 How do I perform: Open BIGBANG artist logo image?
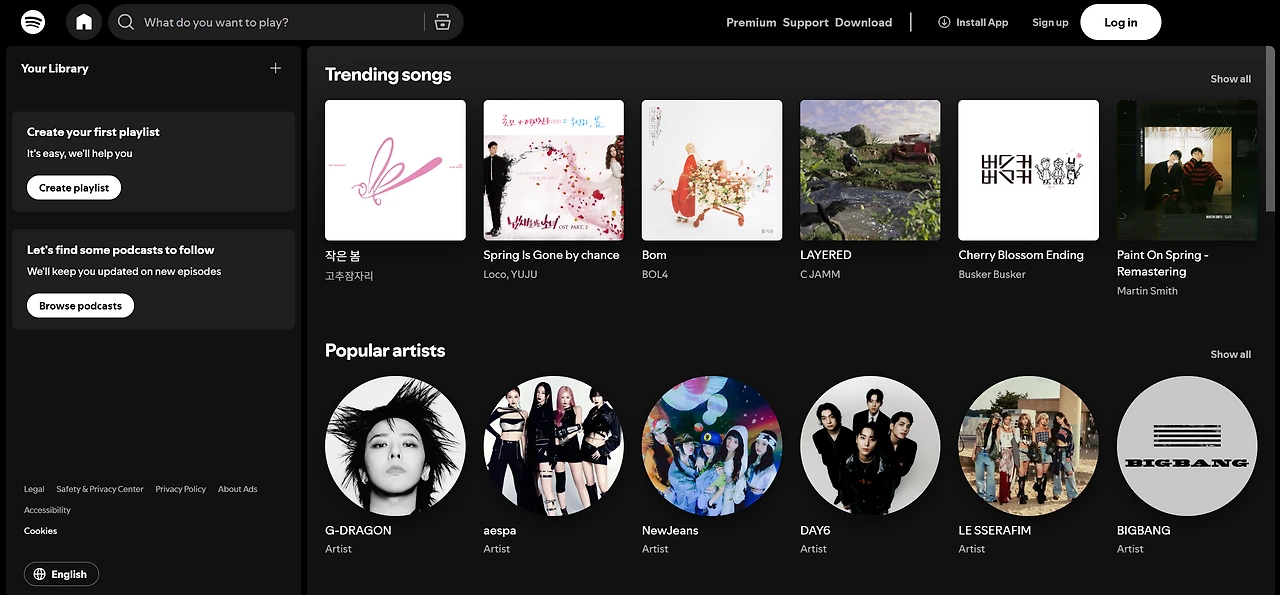(1187, 446)
